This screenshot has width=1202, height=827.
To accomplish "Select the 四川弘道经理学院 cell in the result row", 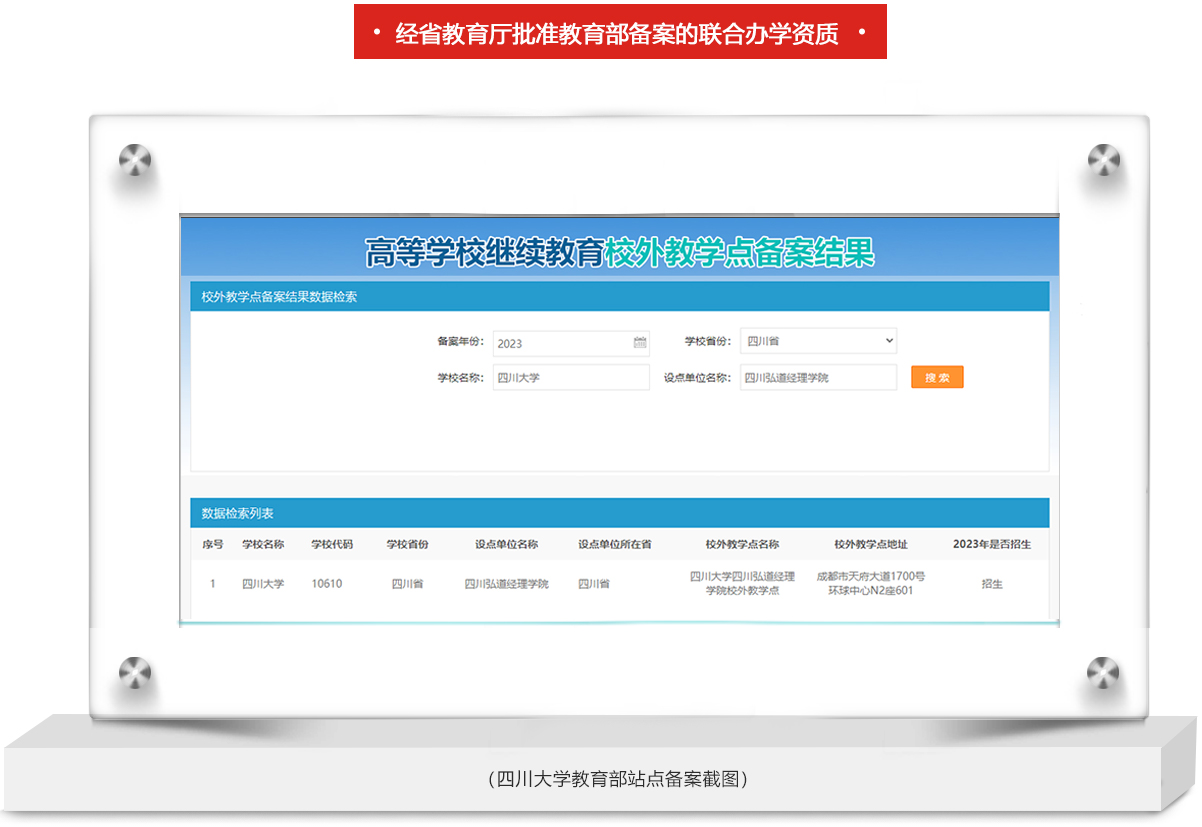I will 506,584.
